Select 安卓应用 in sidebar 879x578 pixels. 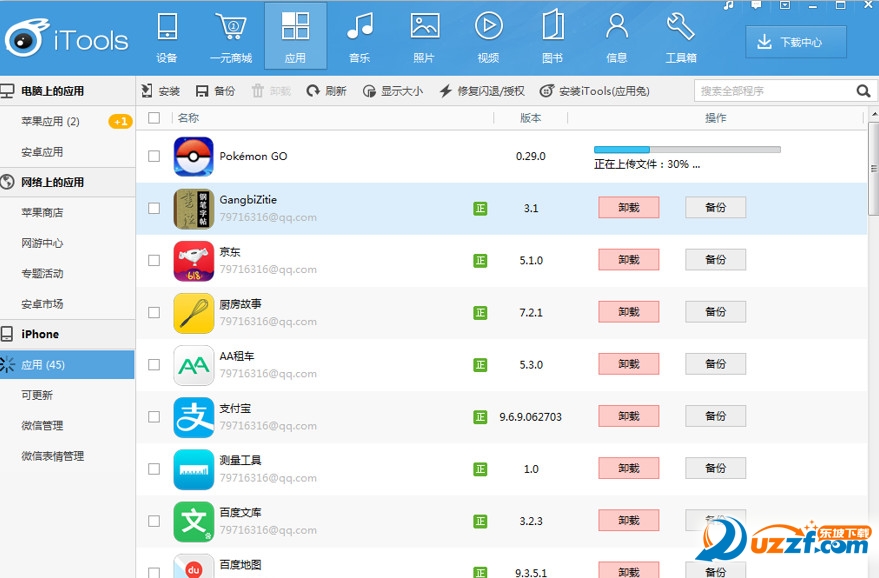point(42,152)
